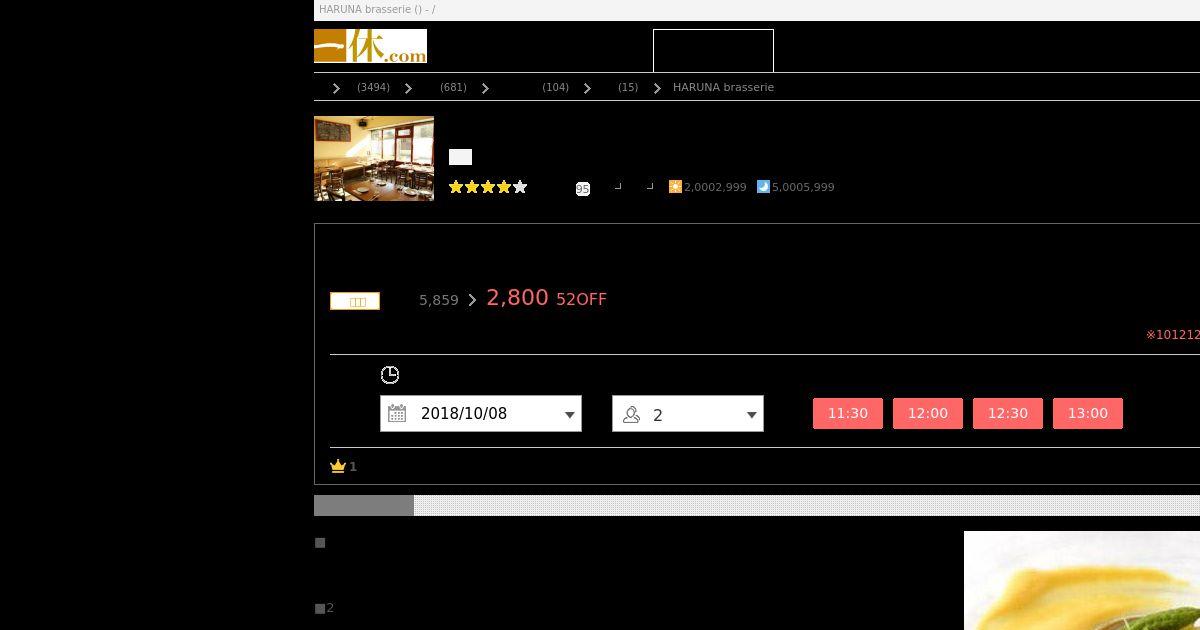
Task: Click the yellow-bordered plan label badge
Action: point(355,301)
